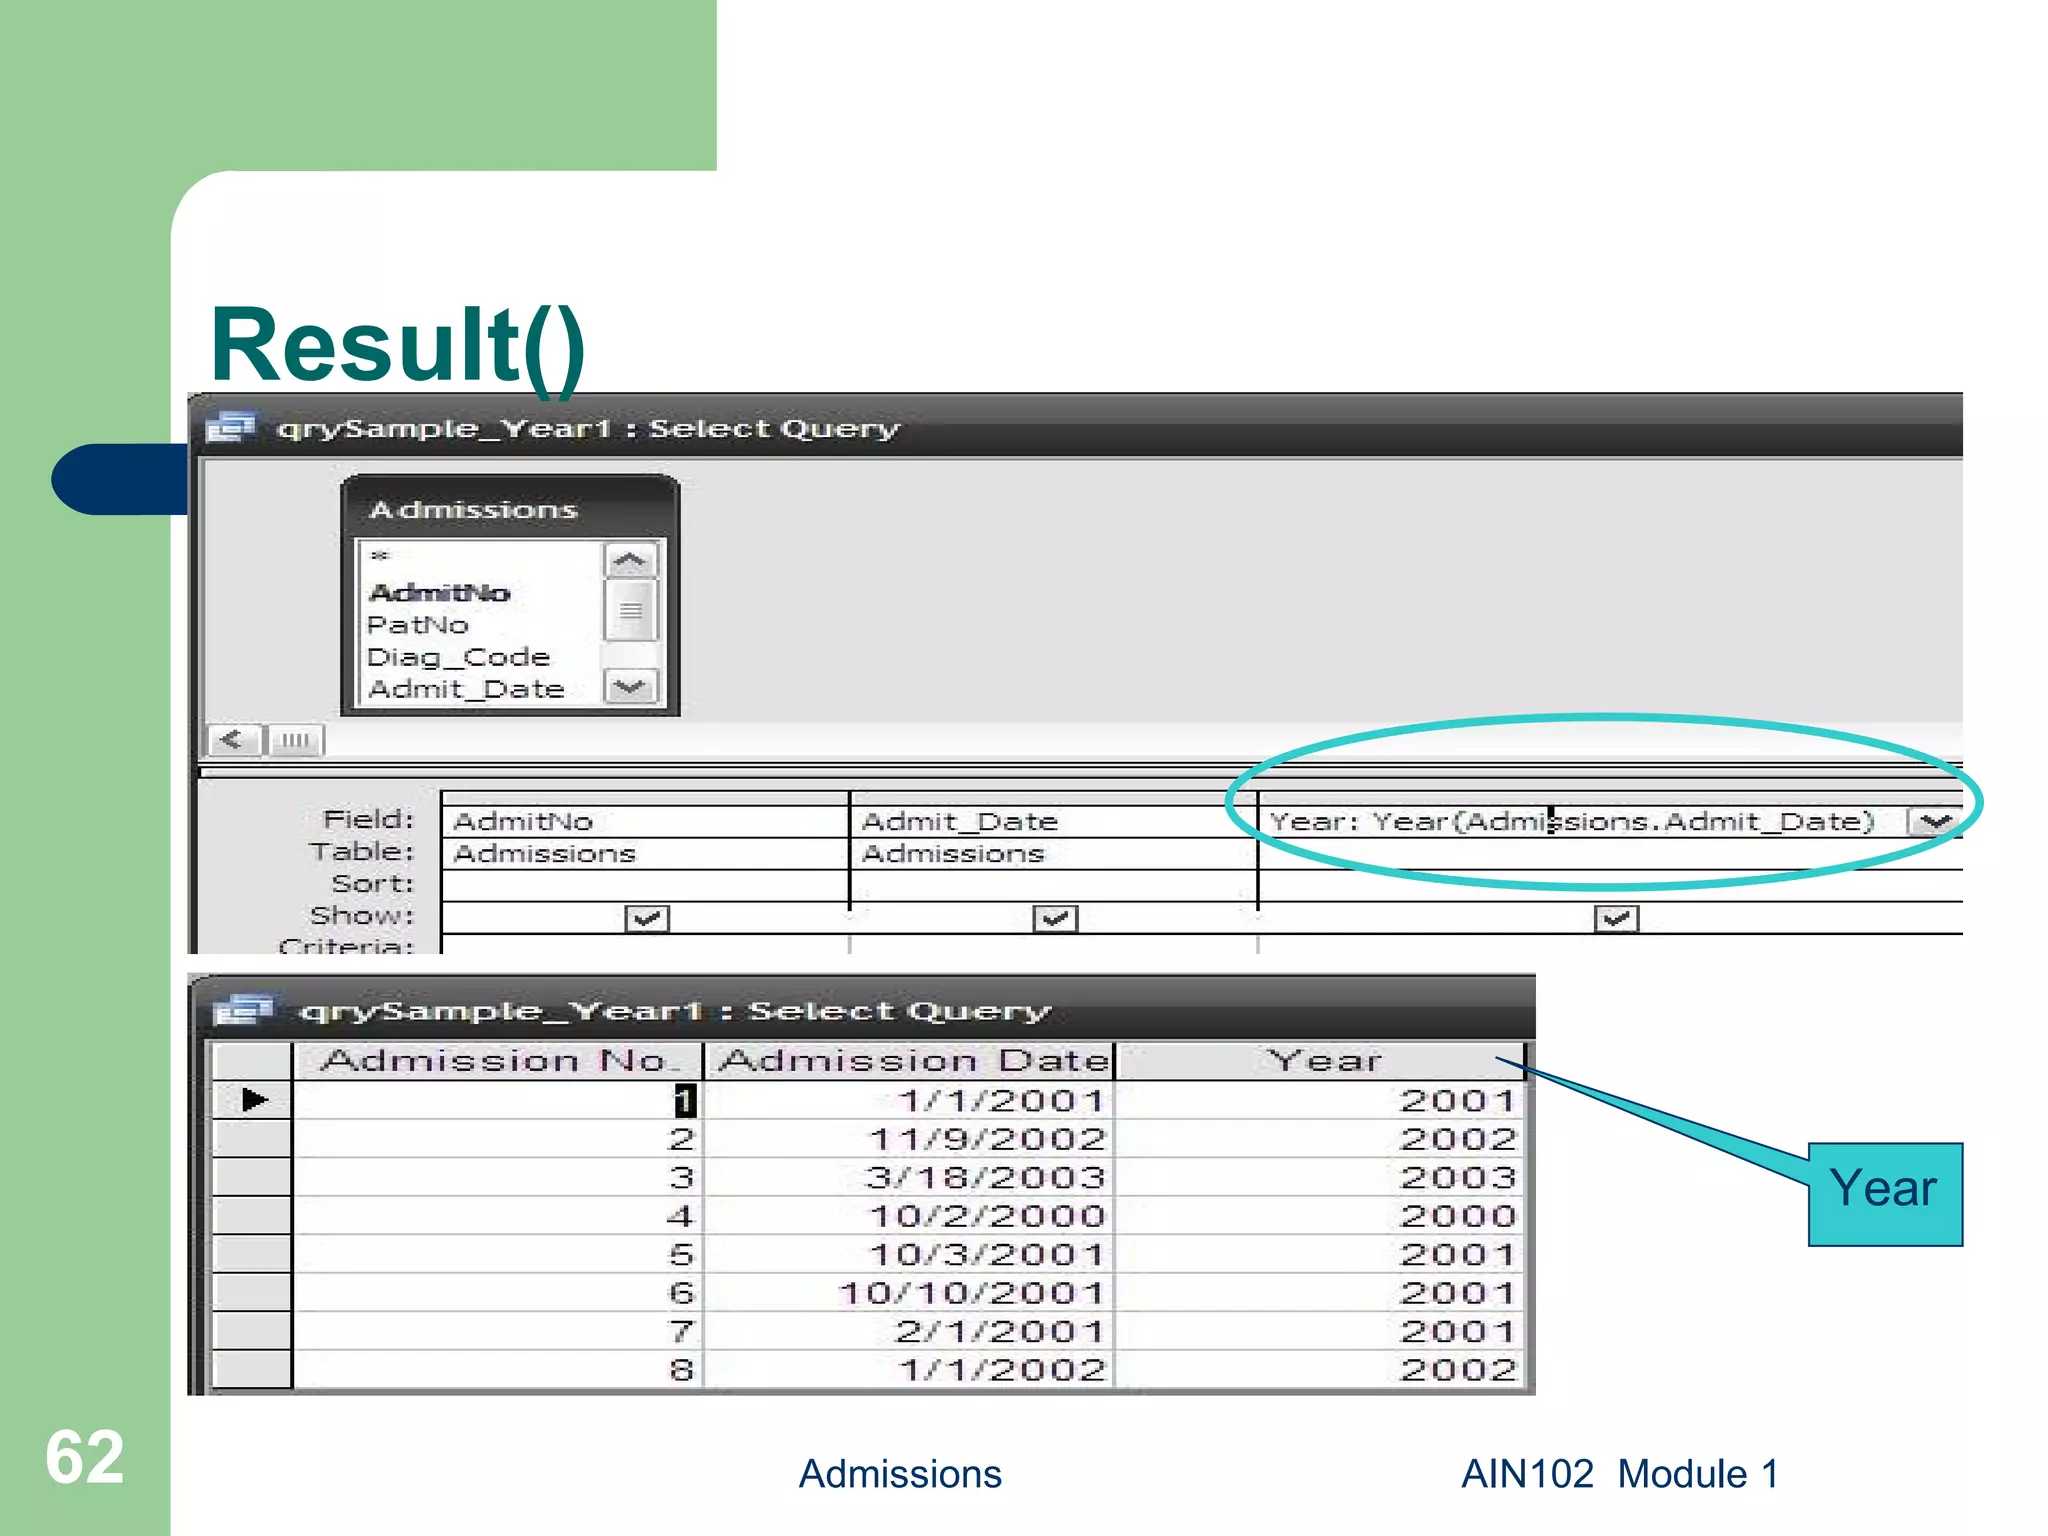Click the Admission Date cell 11/9/2002
This screenshot has width=2048, height=1536.
[909, 1139]
